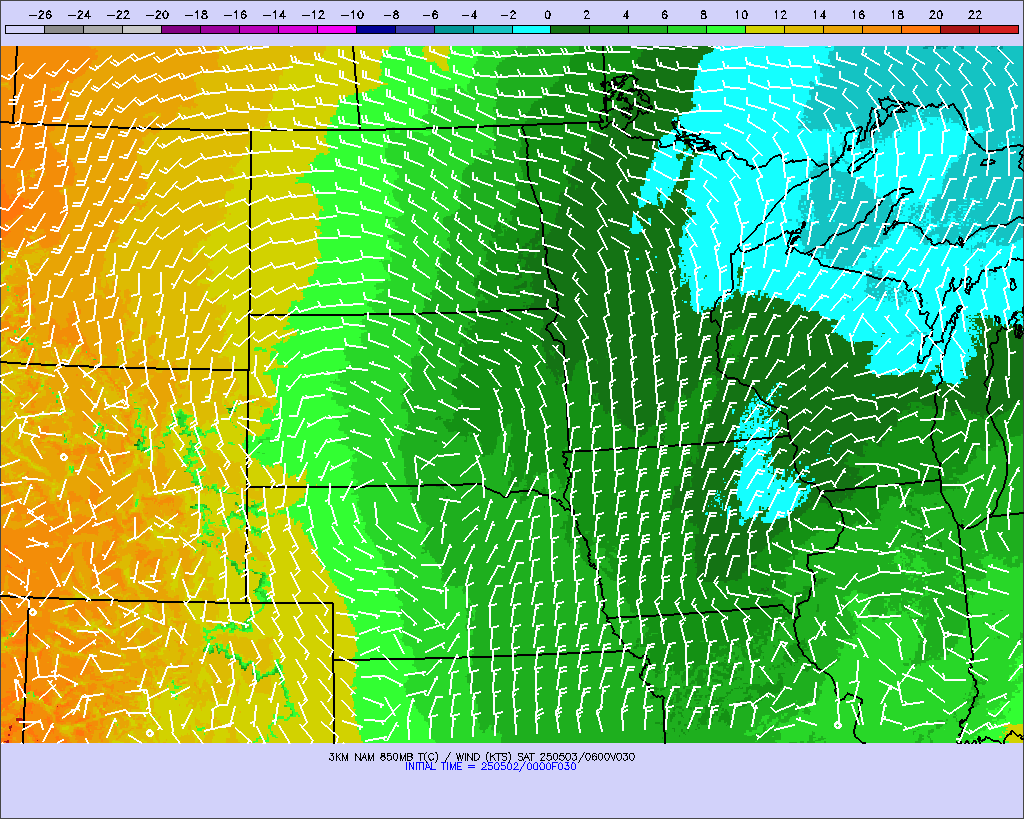Select the '-24' legend label
This screenshot has height=819, width=1024.
[x=79, y=14]
